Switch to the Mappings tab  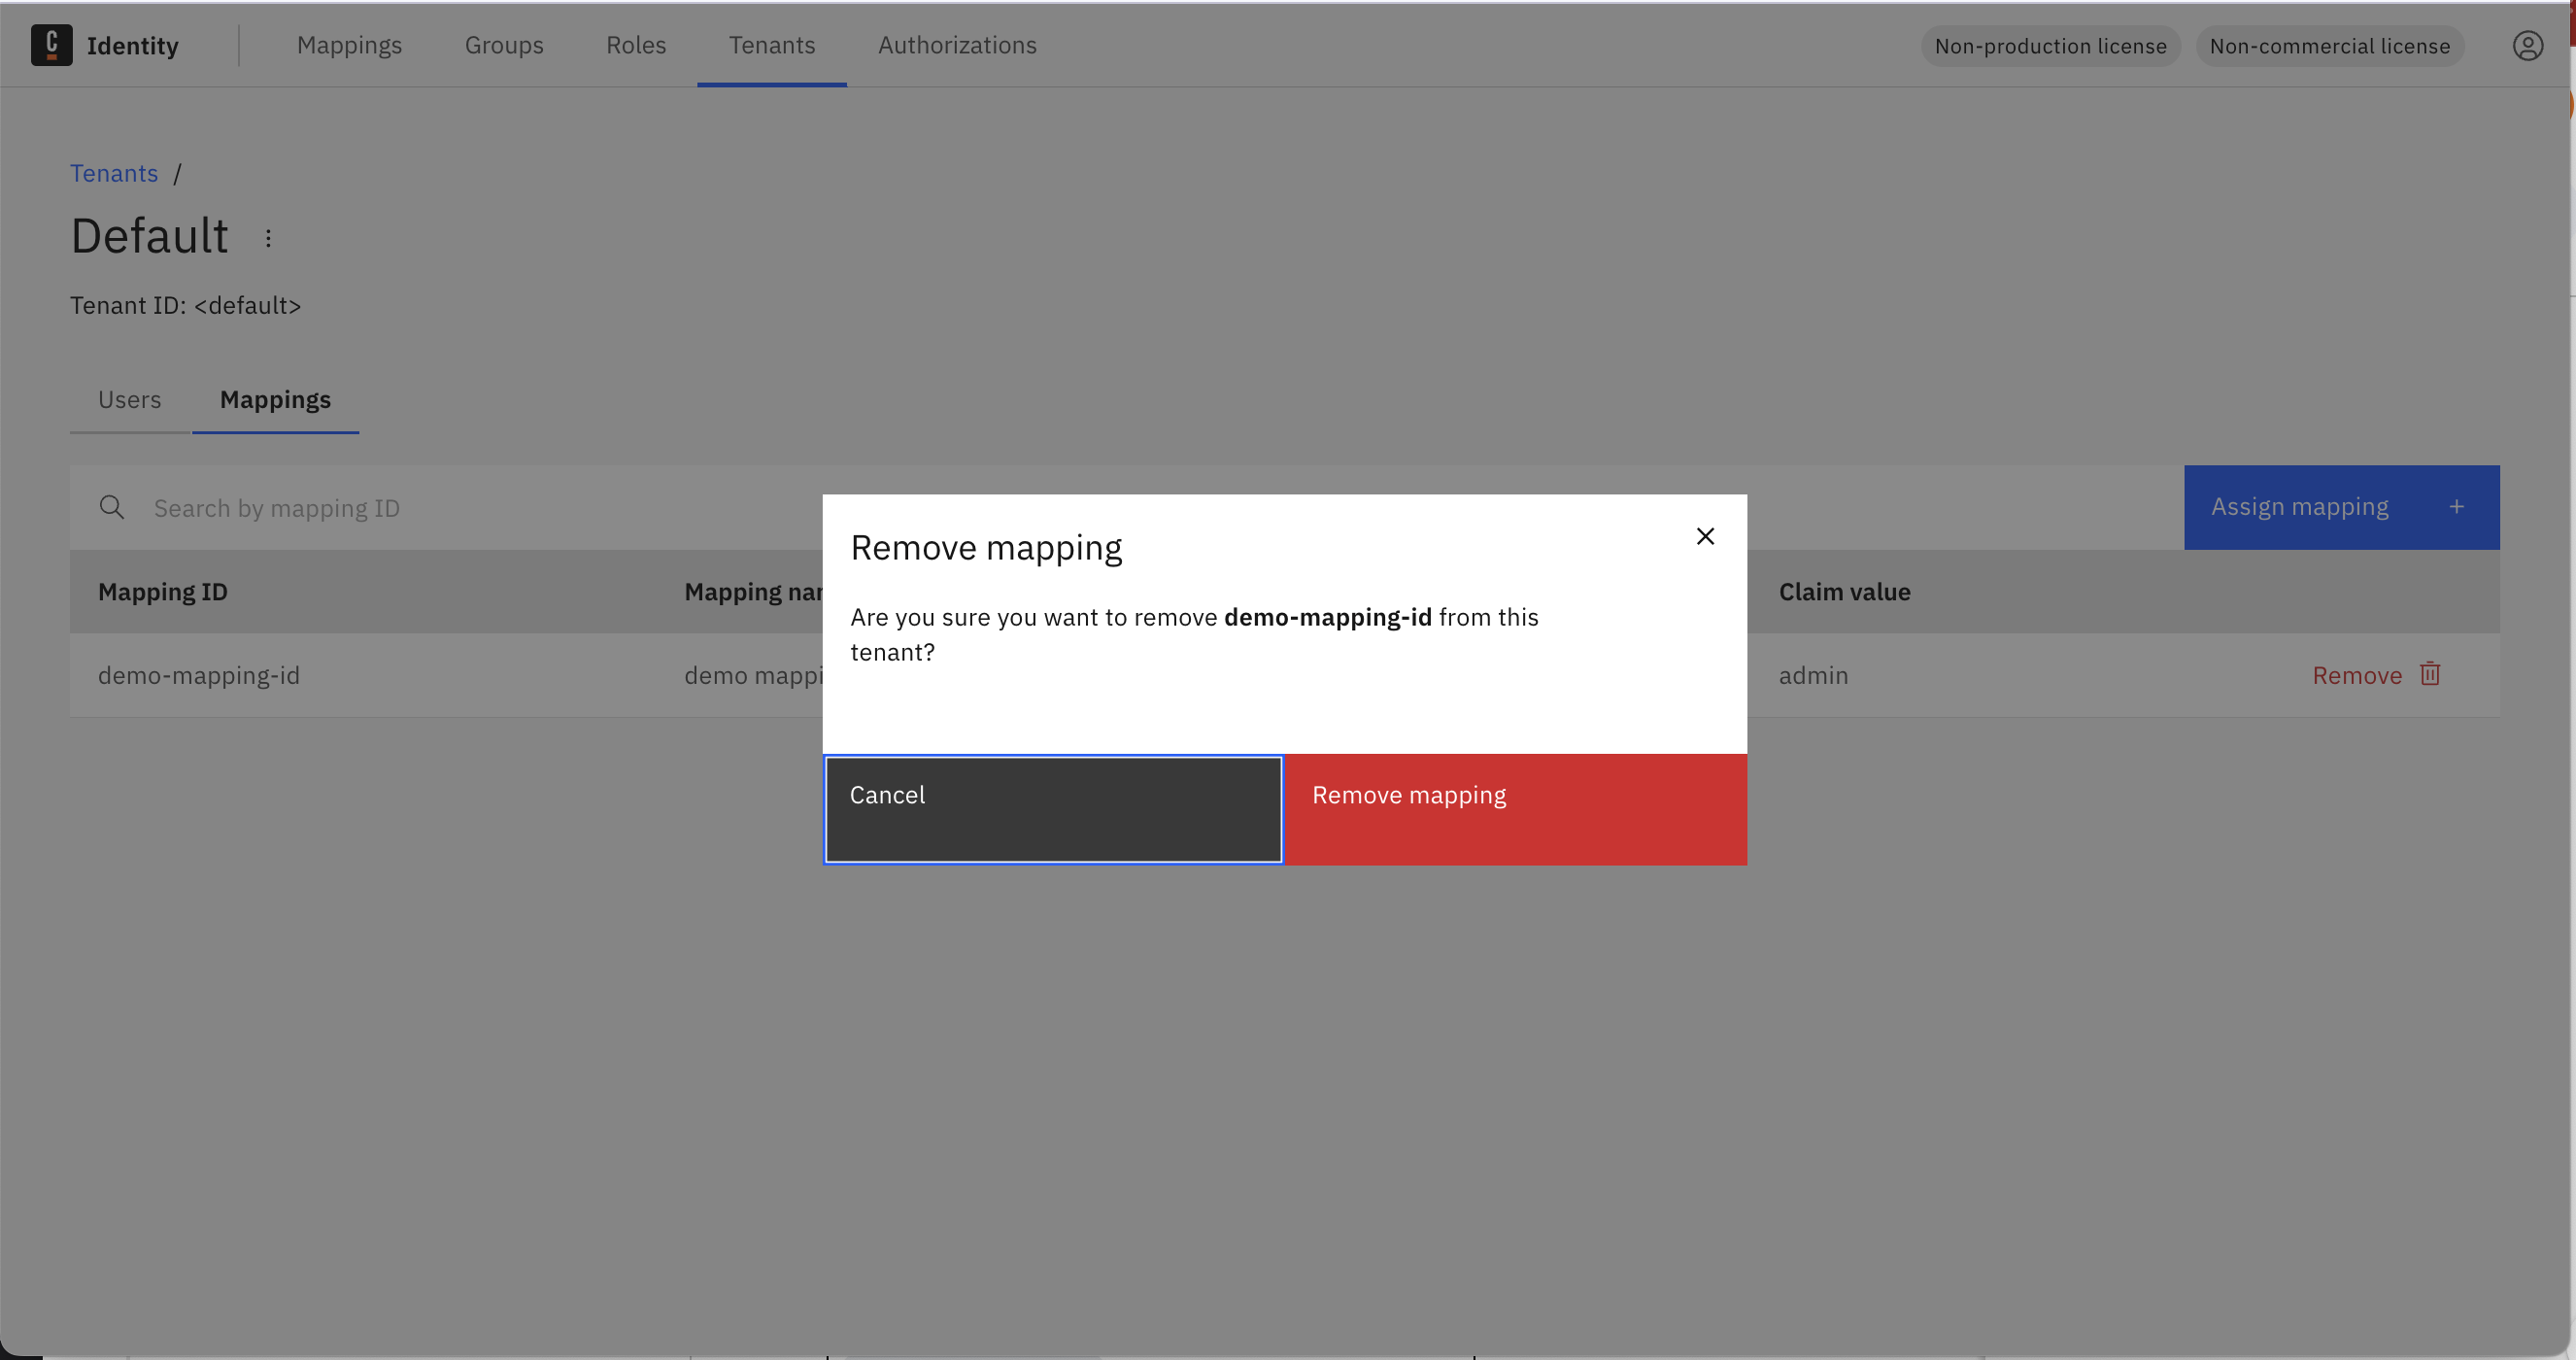tap(276, 399)
